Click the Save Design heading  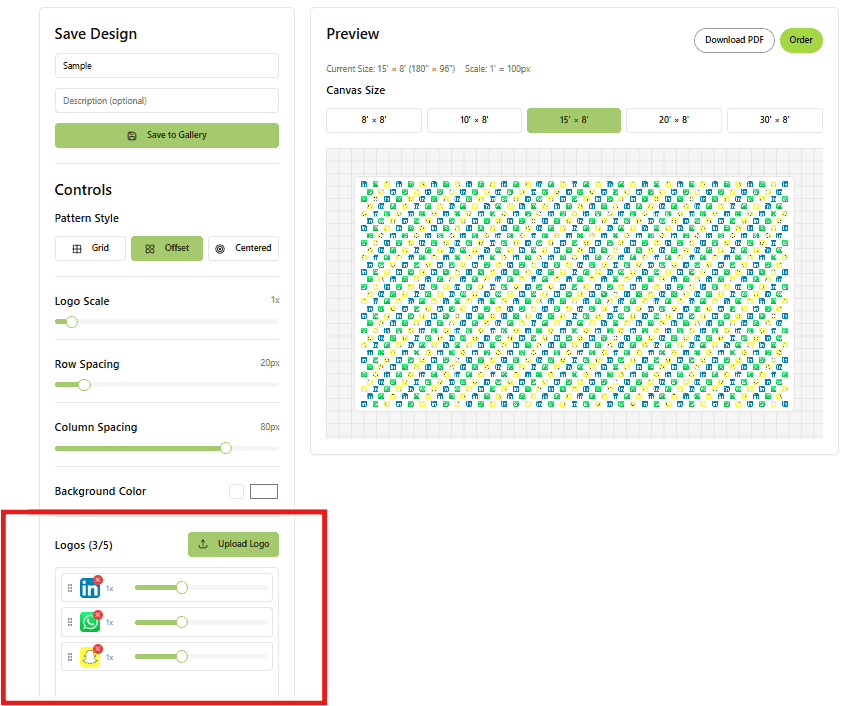pos(96,34)
